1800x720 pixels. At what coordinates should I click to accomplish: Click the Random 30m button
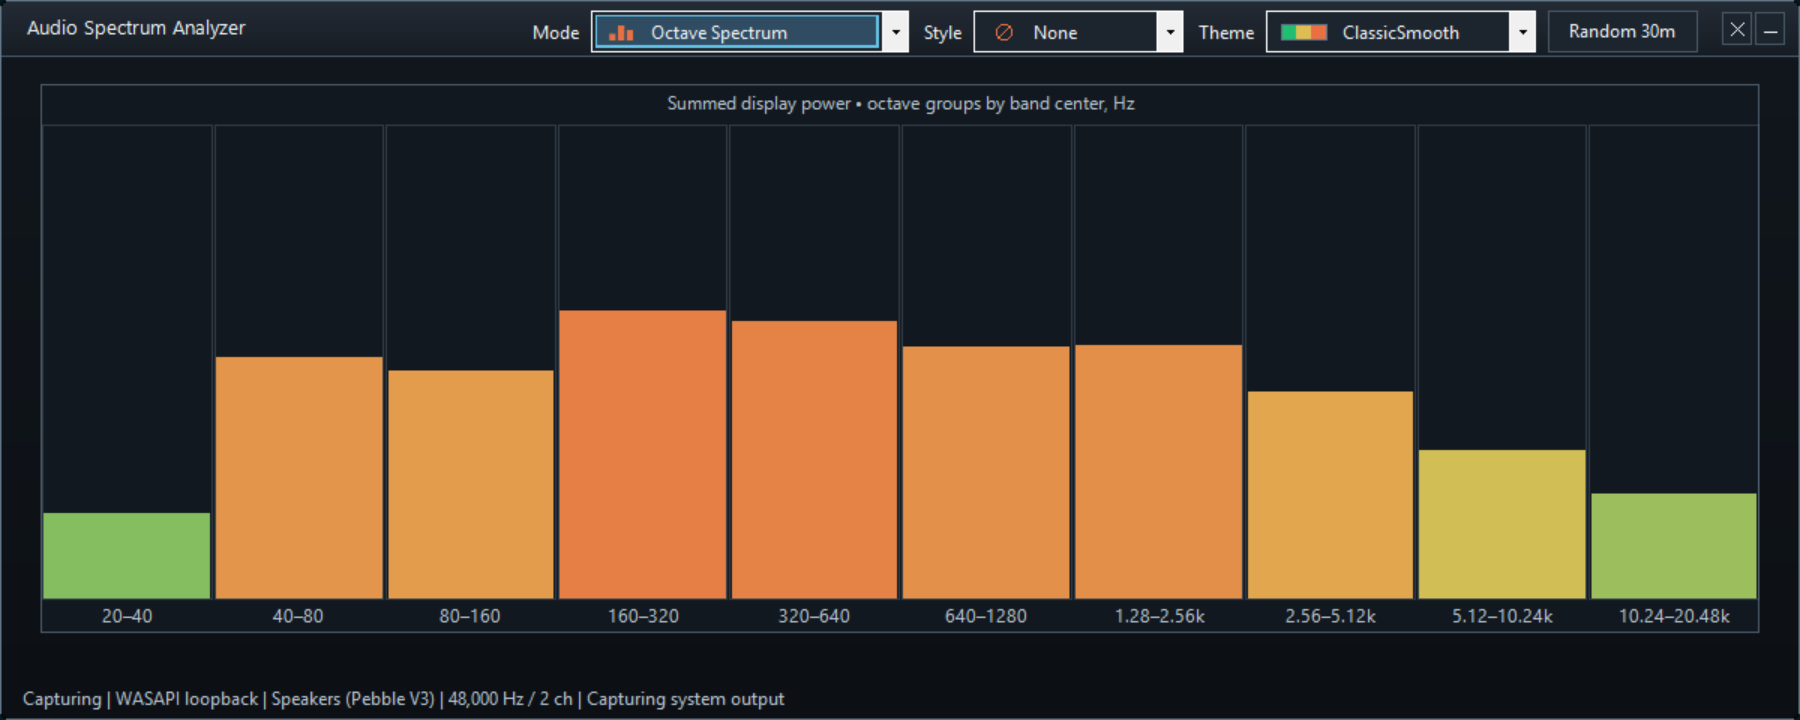click(1622, 31)
